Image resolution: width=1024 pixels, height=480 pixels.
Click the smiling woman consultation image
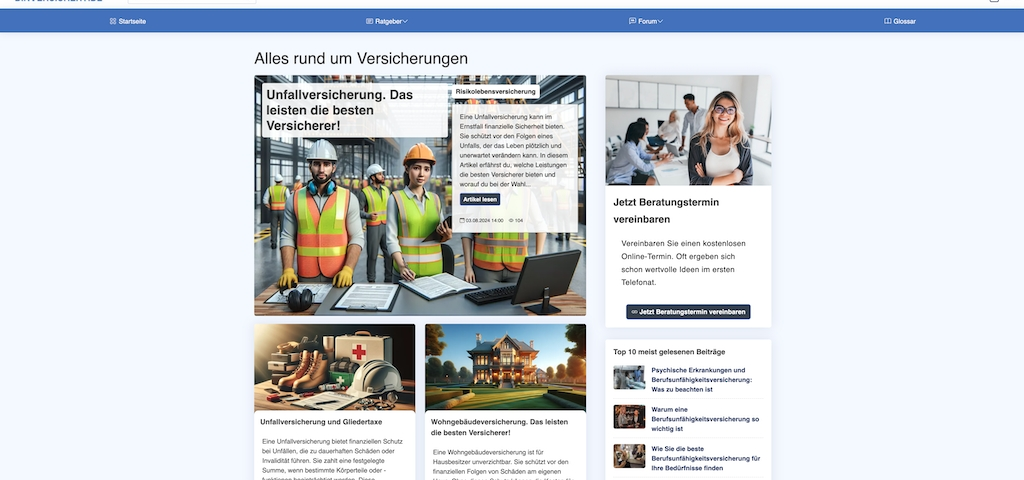688,130
